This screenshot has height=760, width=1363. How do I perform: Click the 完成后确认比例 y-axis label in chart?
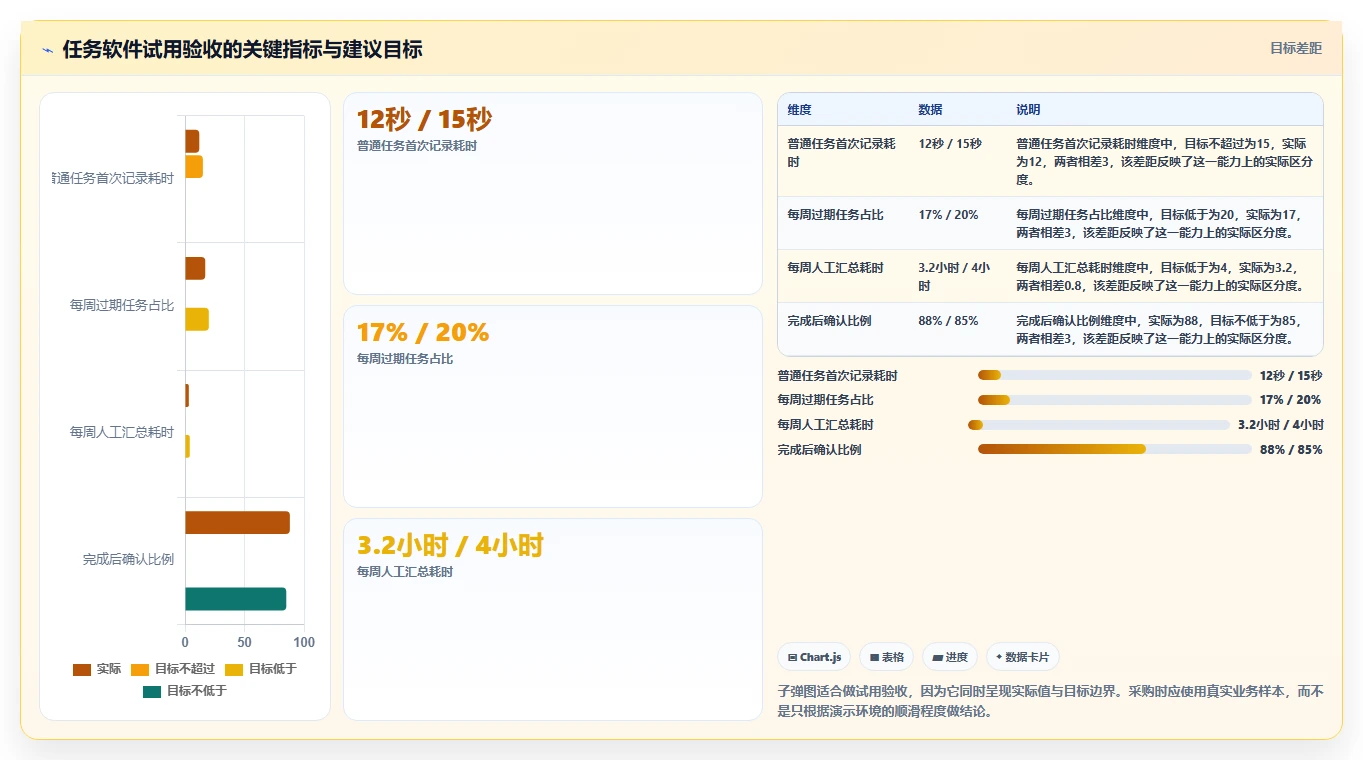[128, 559]
